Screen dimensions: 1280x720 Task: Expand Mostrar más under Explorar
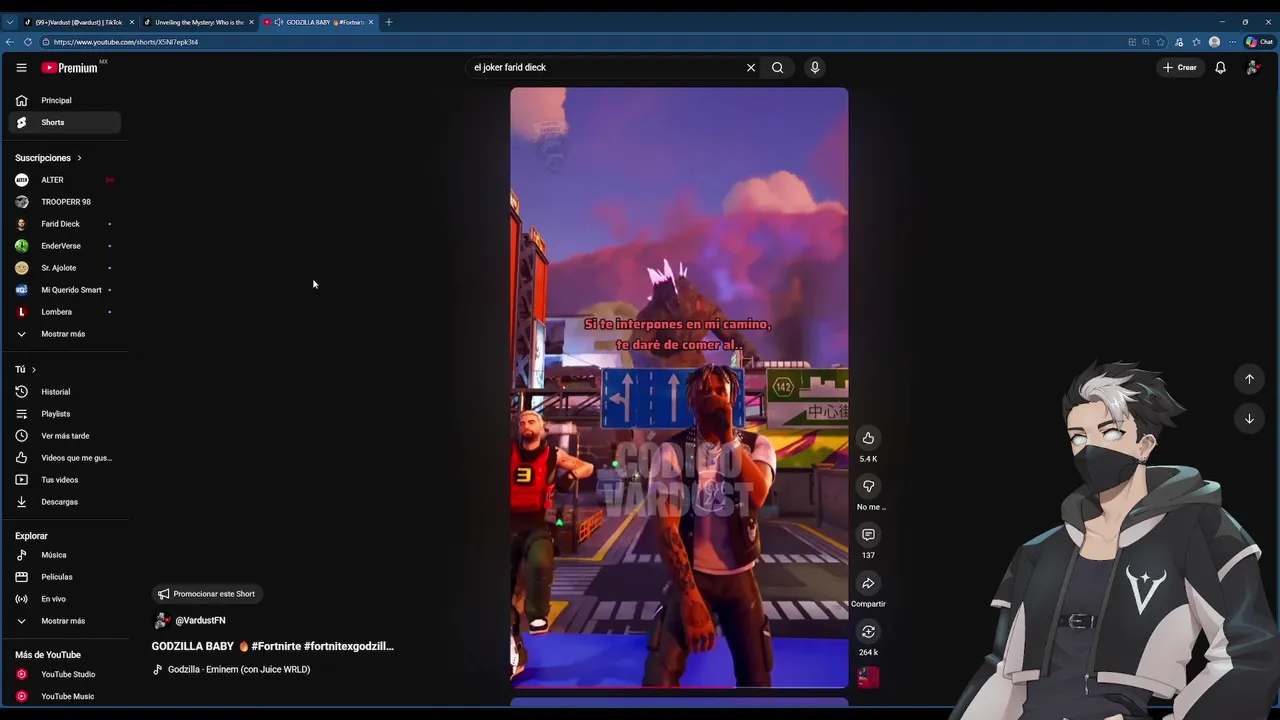pos(65,621)
